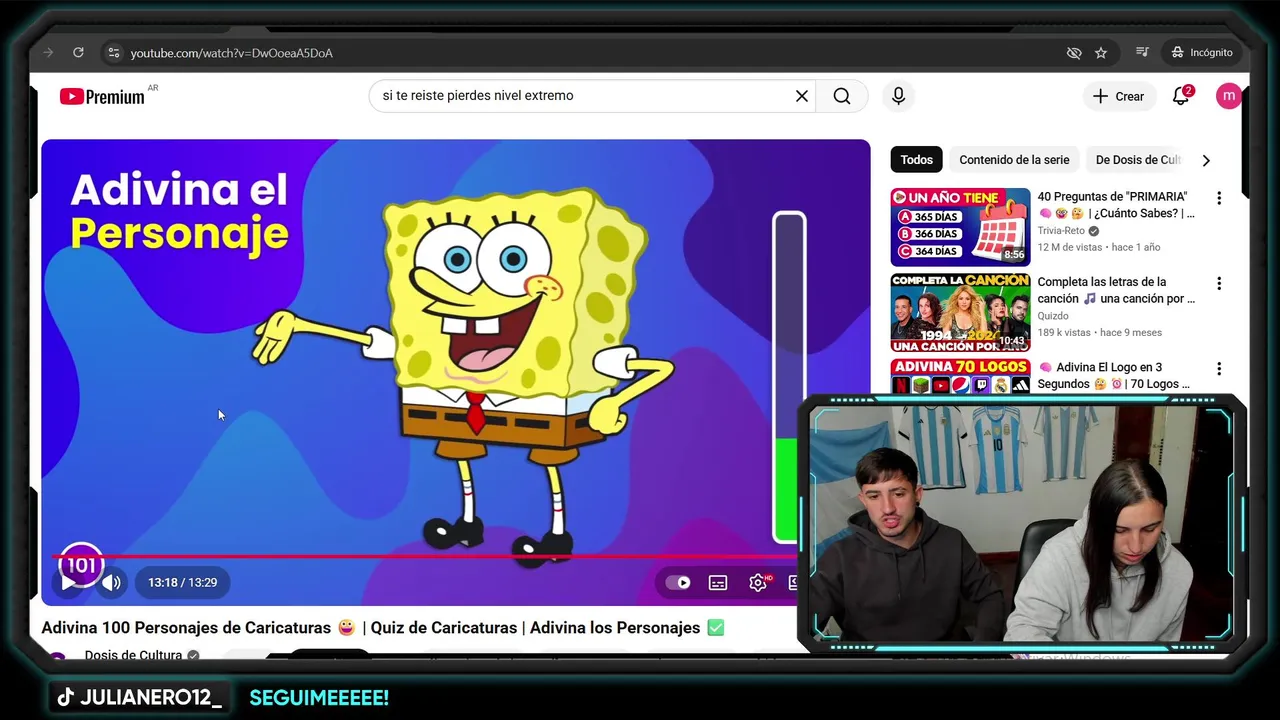Play the video with the play button
The image size is (1280, 720).
(x=68, y=583)
